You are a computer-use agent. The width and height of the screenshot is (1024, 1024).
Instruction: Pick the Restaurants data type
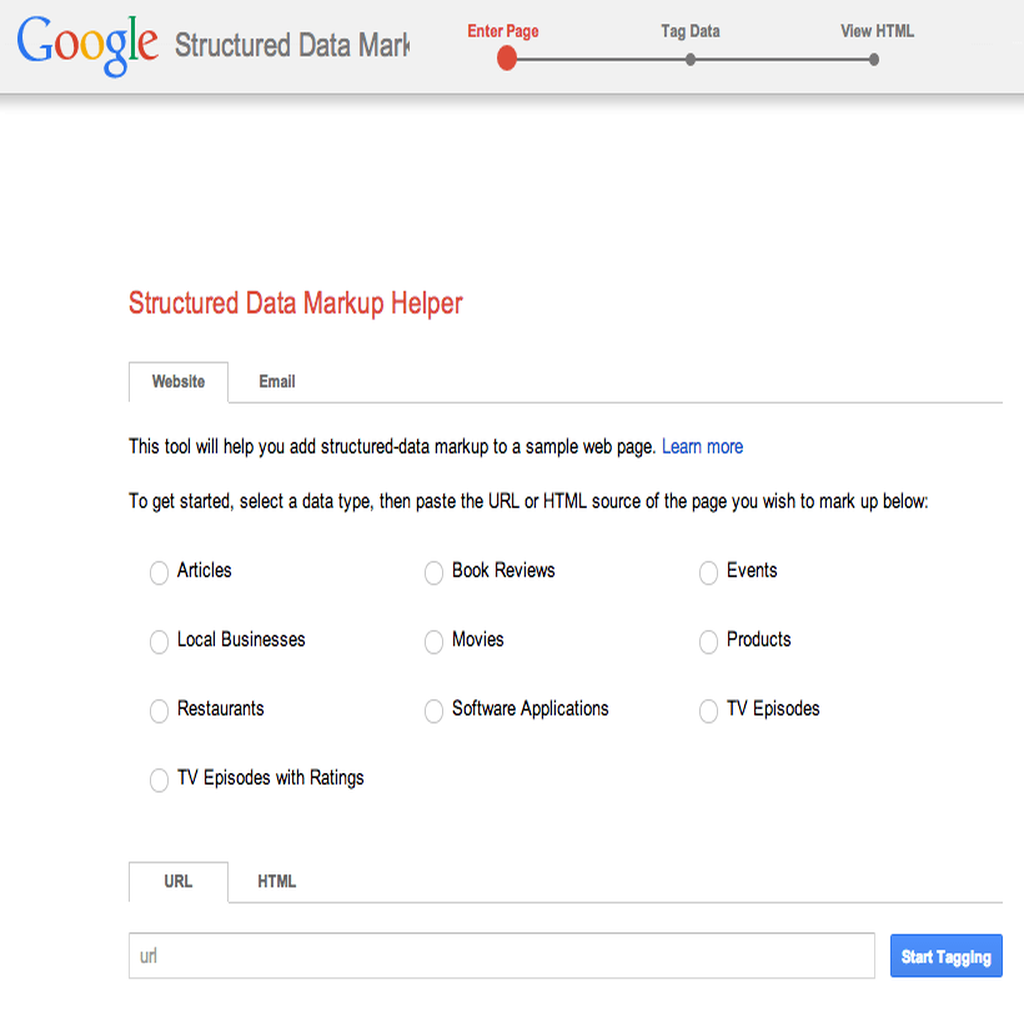click(x=159, y=711)
